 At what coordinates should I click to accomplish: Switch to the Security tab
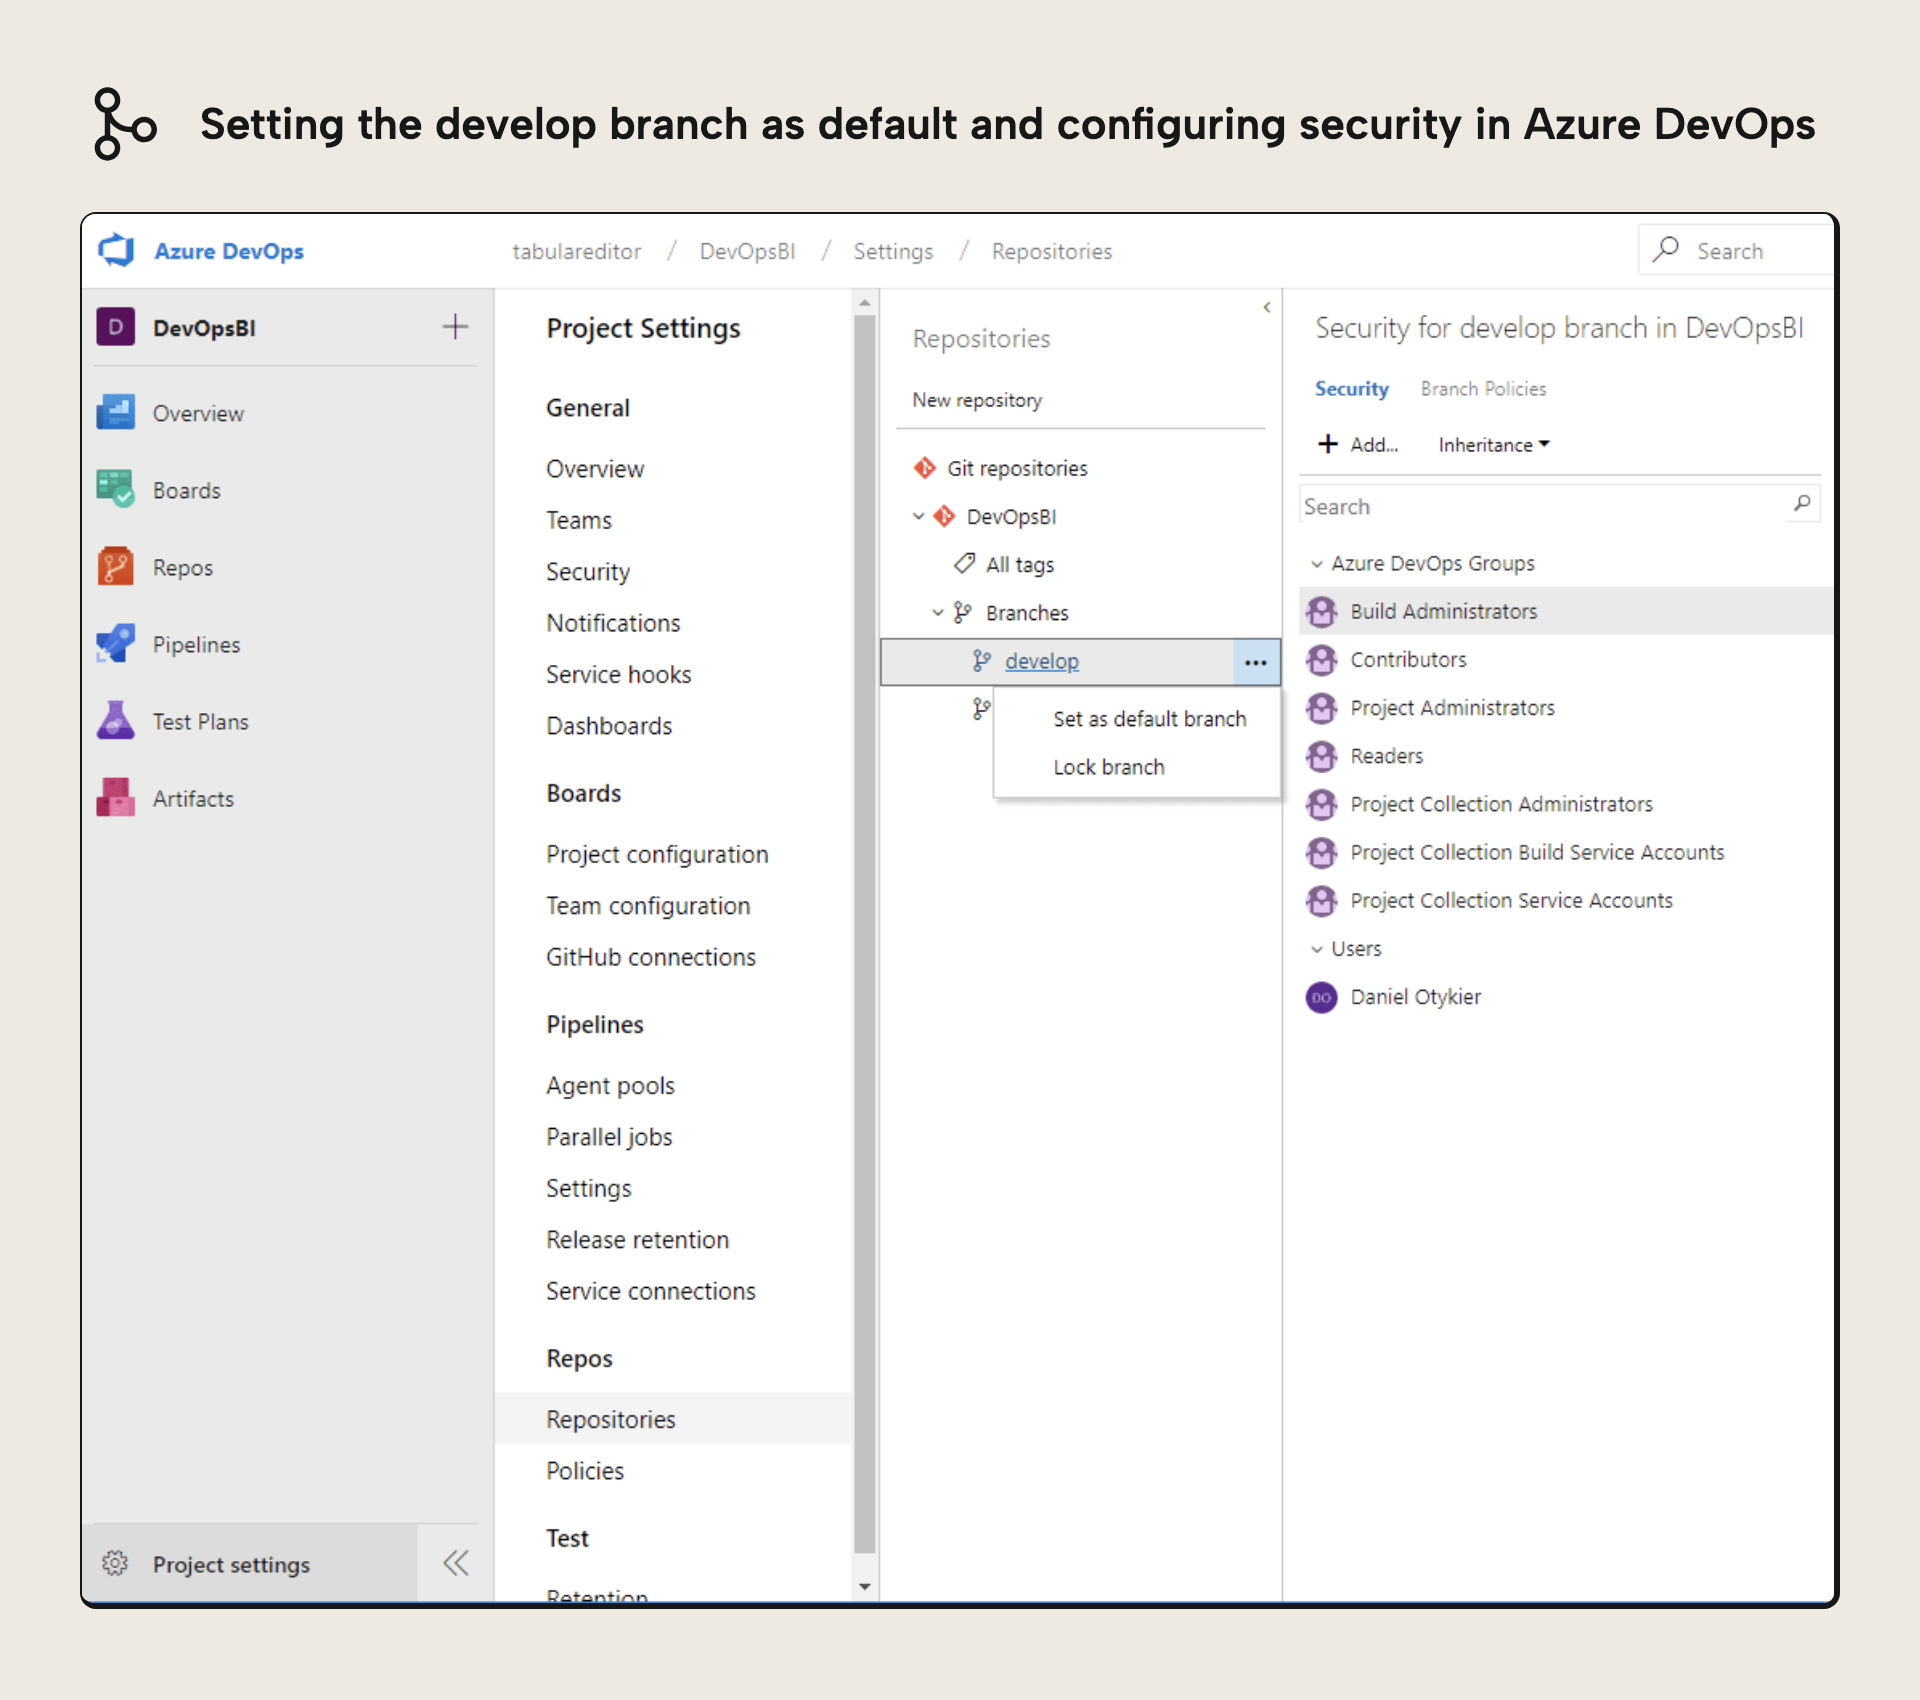click(1351, 388)
